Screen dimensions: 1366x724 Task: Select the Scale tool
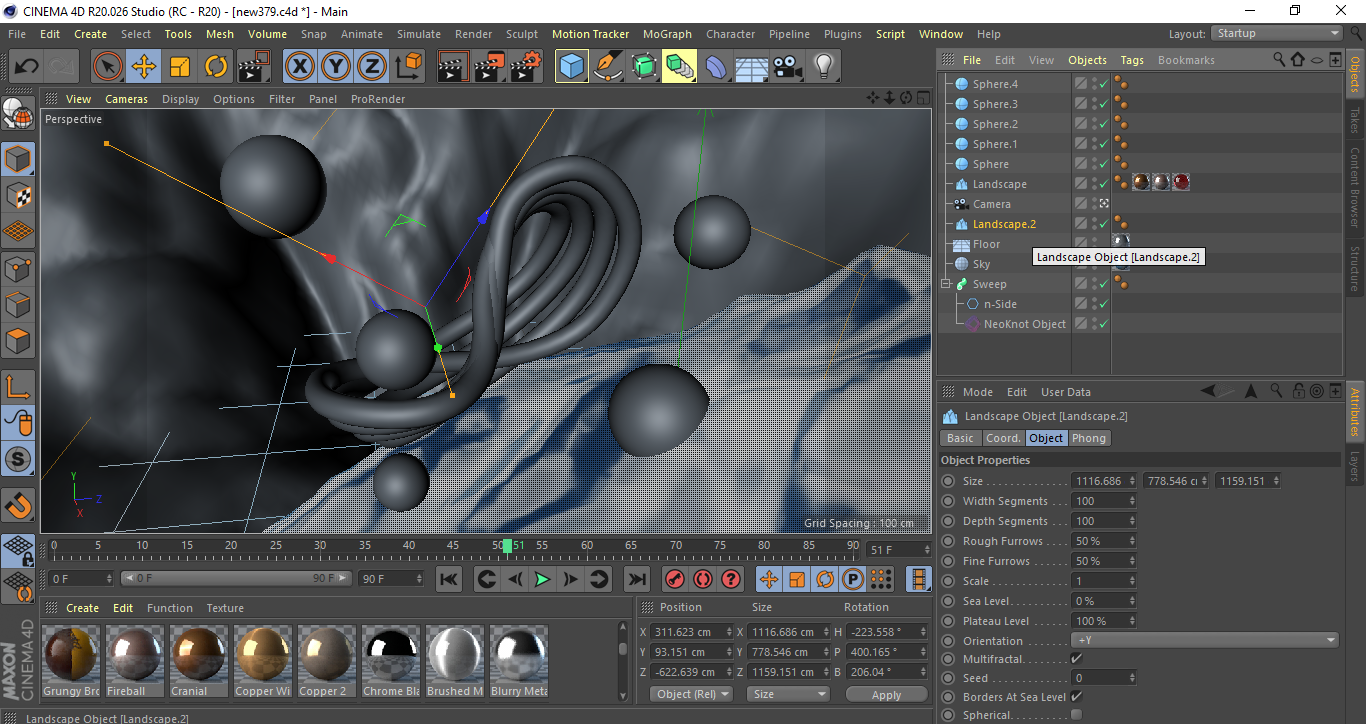click(180, 67)
